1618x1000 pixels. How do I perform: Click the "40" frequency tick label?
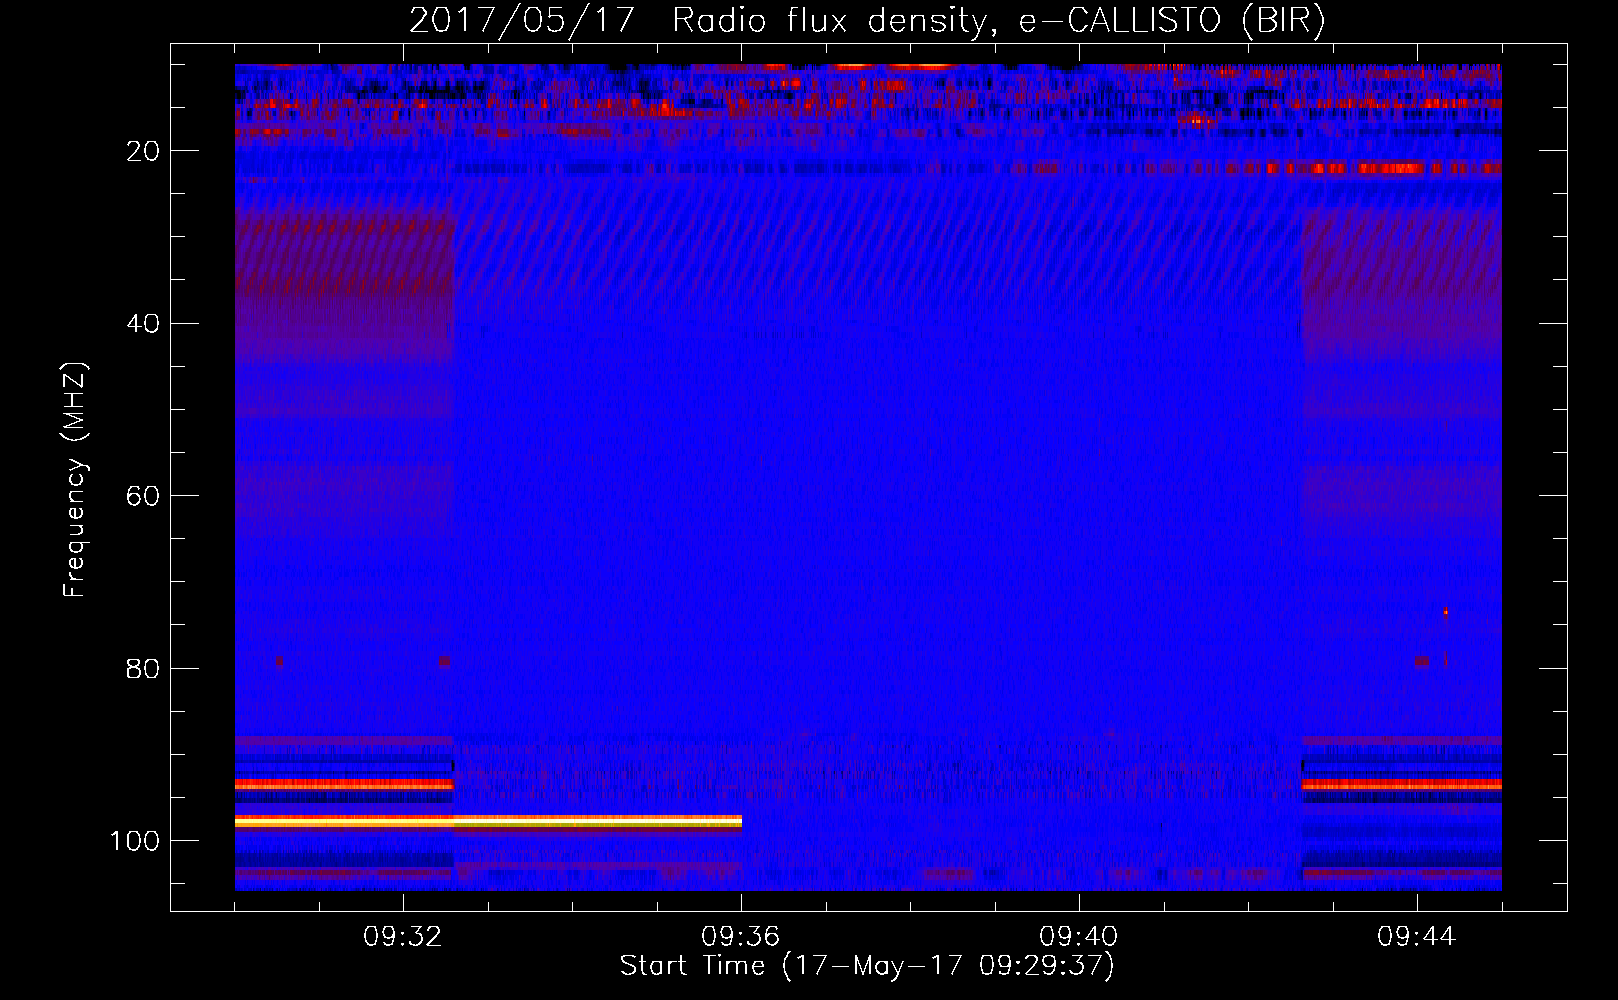click(x=143, y=324)
